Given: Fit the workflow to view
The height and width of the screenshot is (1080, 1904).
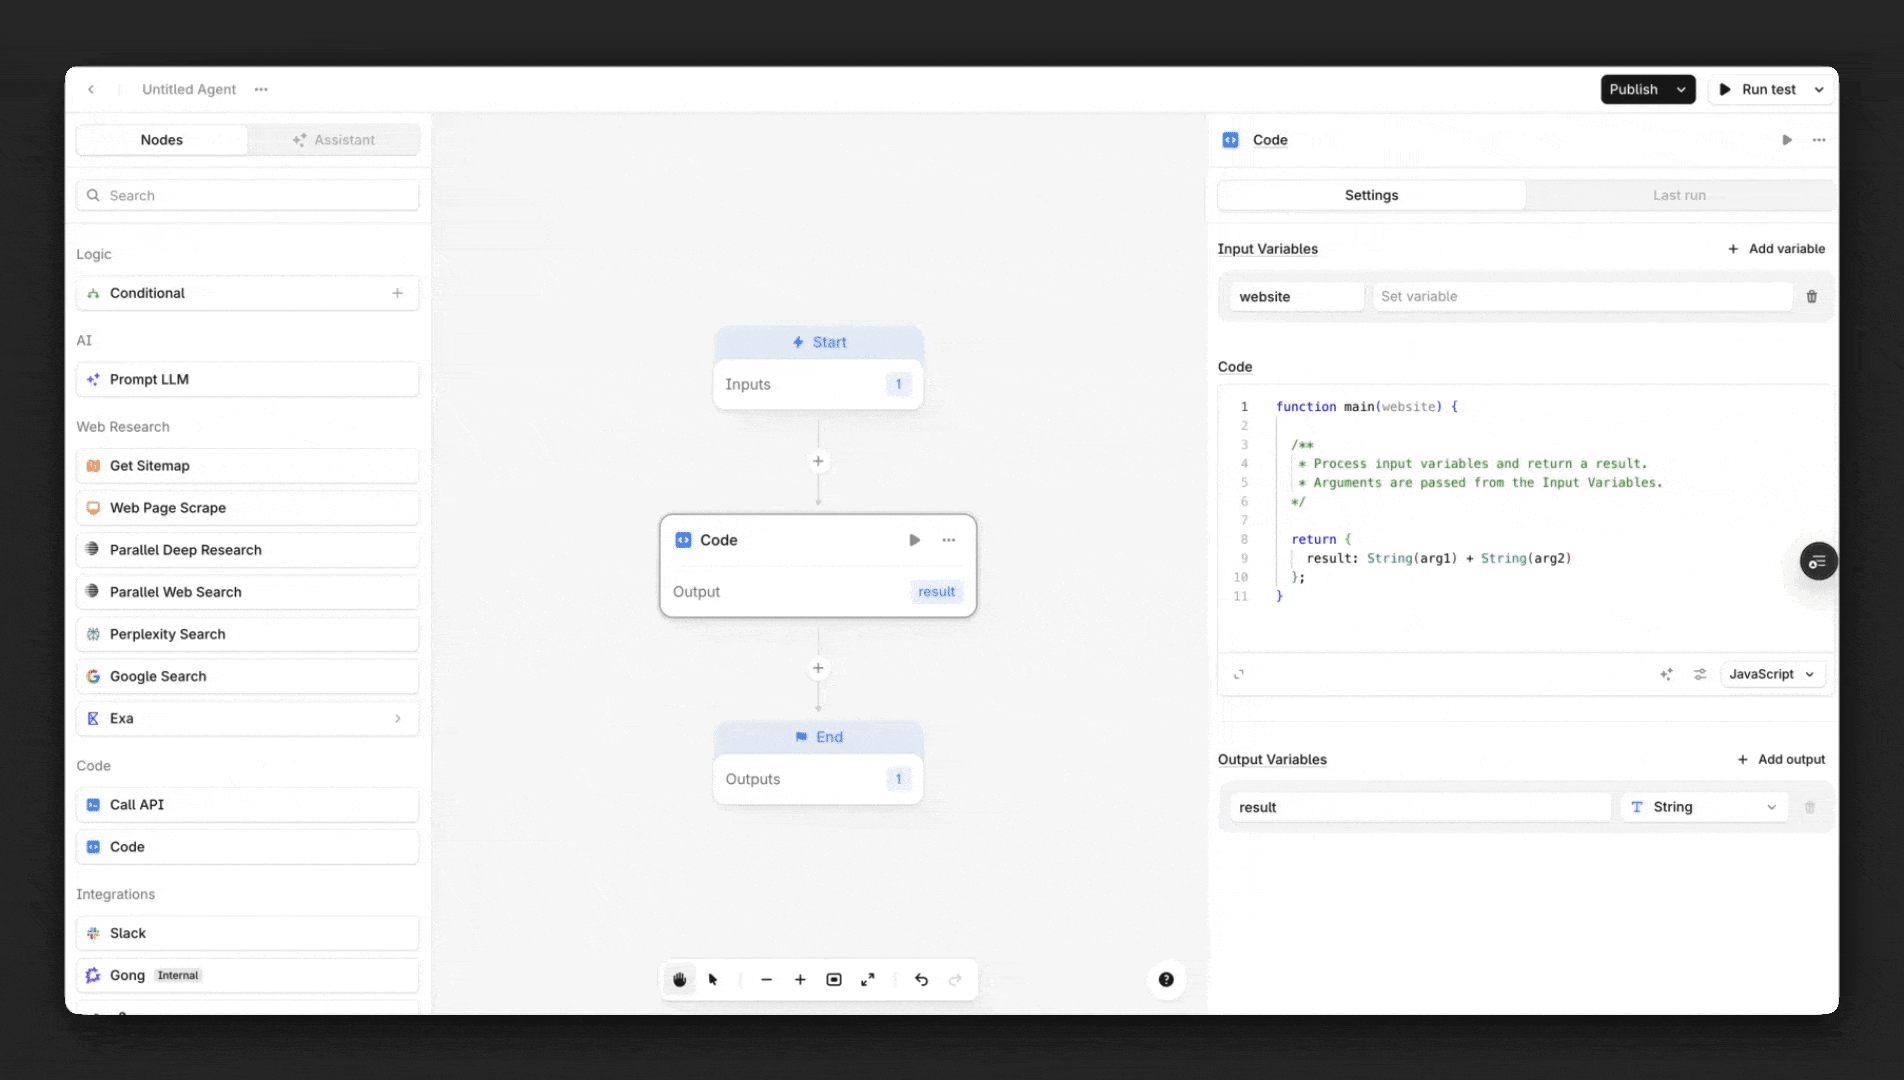Looking at the screenshot, I should click(x=834, y=980).
